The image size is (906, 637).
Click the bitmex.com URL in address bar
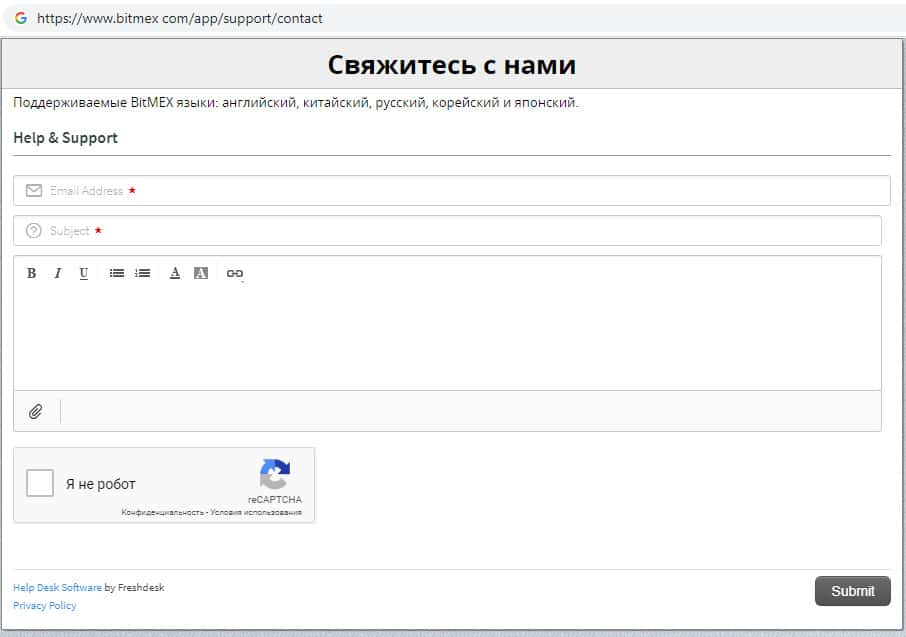pos(180,18)
